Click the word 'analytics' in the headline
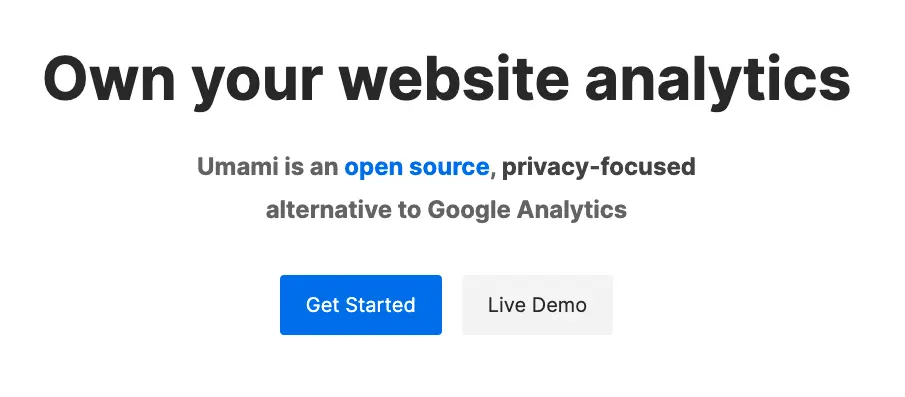 tap(717, 79)
